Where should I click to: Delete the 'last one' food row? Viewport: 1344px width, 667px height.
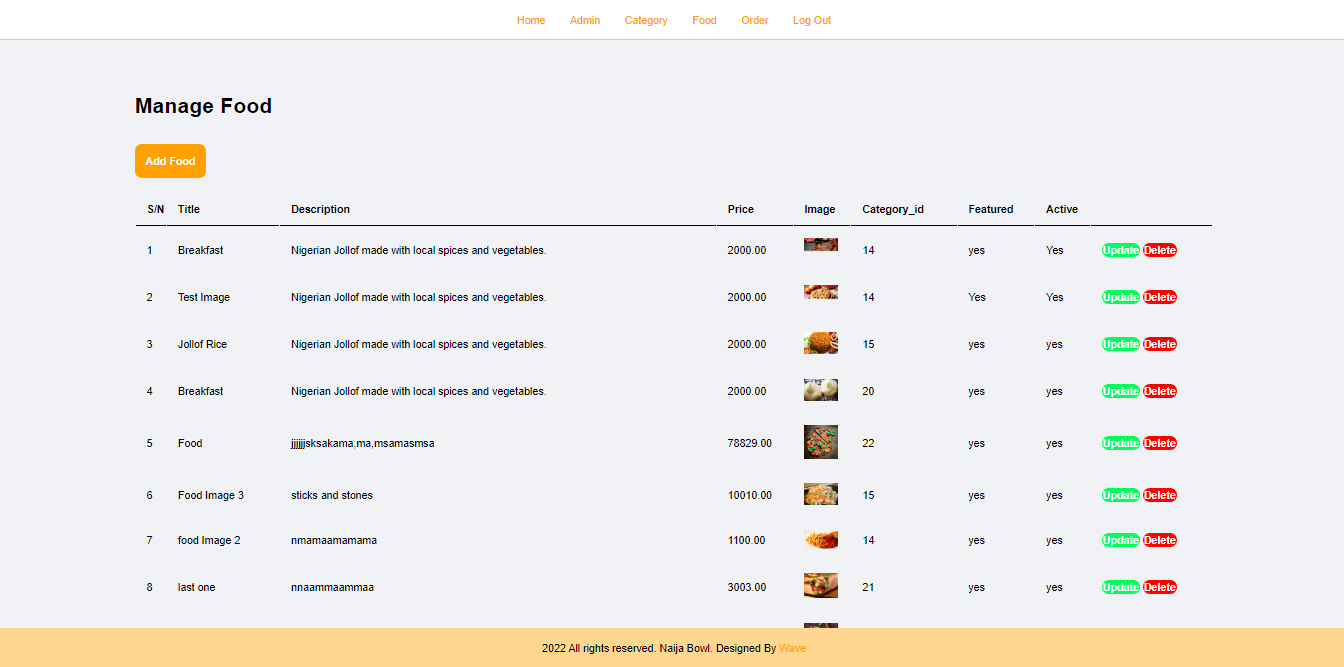click(x=1160, y=587)
